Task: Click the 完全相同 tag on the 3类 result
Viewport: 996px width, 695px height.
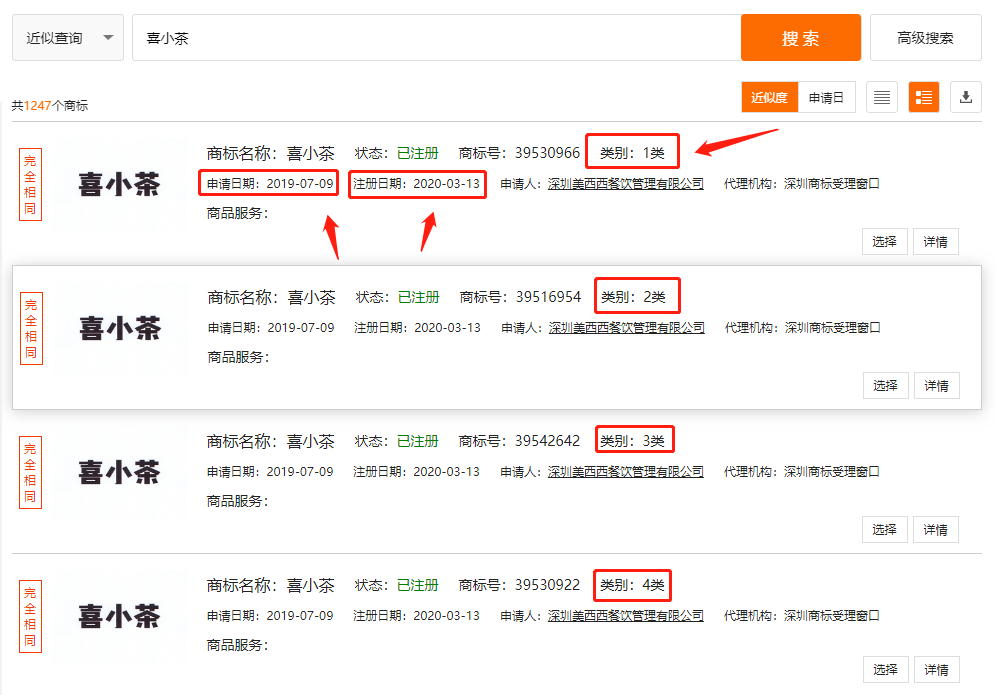Action: pyautogui.click(x=30, y=472)
